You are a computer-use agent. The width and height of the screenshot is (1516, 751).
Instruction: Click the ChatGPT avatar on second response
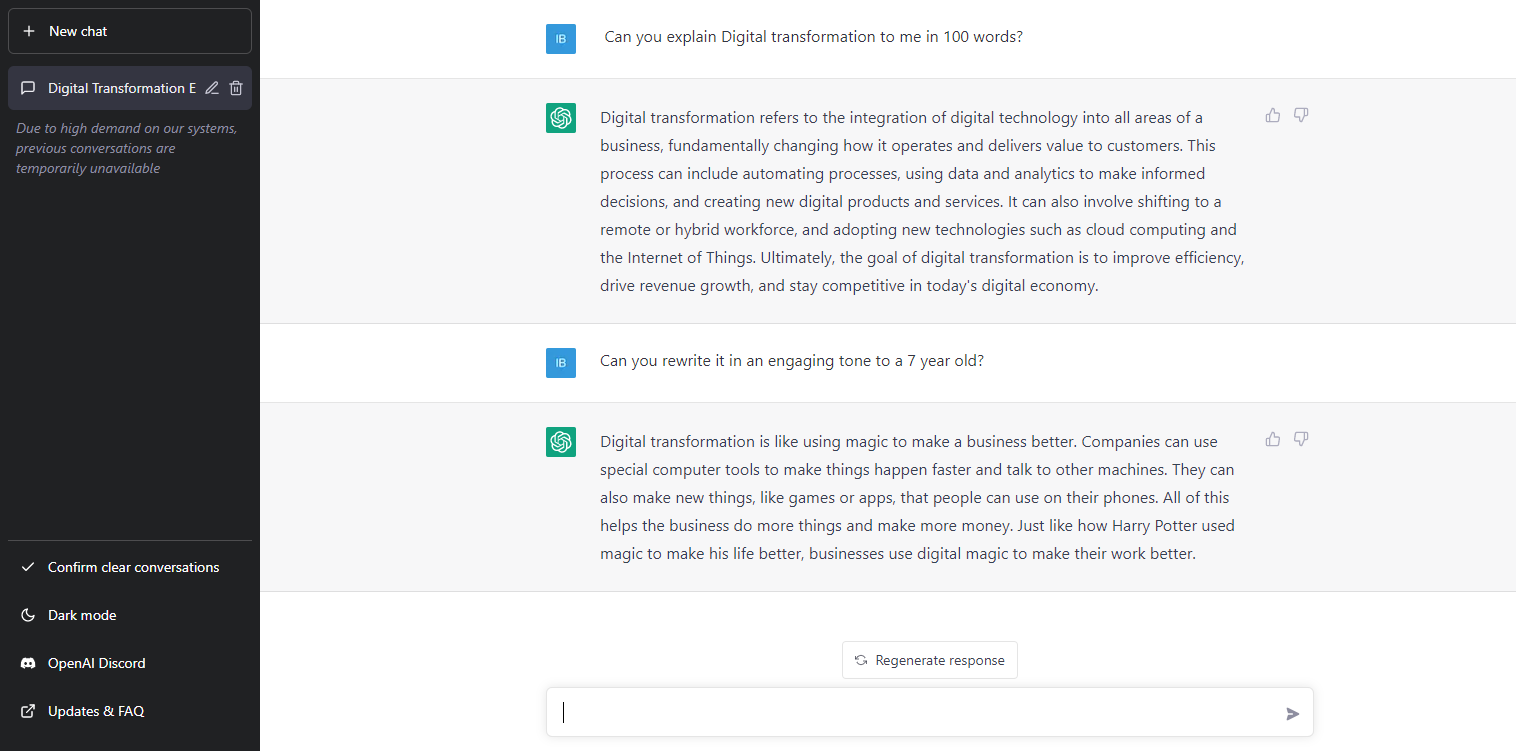click(561, 442)
